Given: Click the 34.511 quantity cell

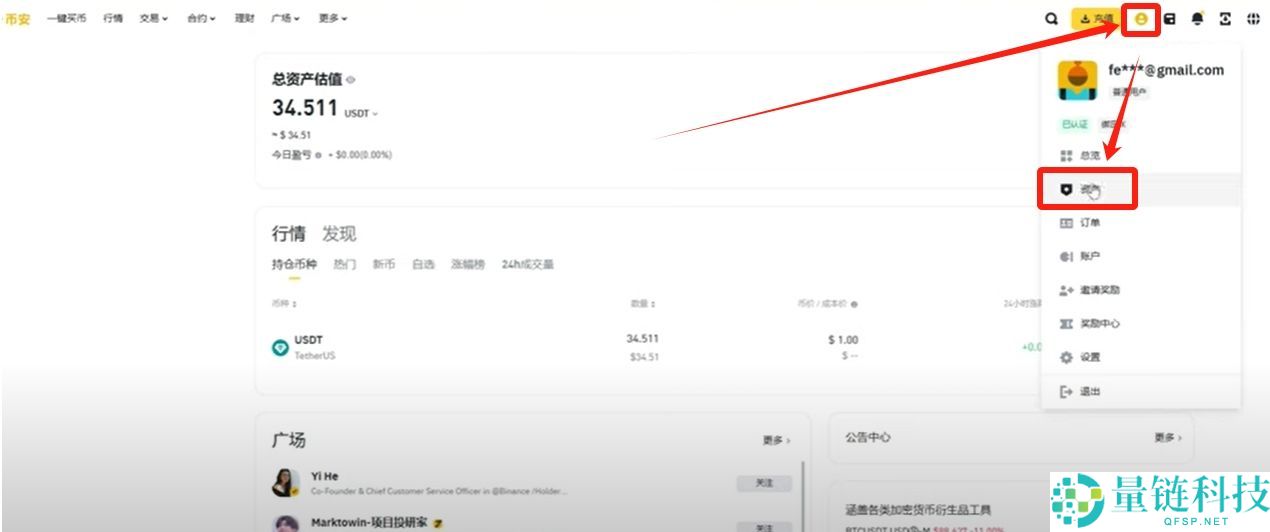Looking at the screenshot, I should point(642,339).
